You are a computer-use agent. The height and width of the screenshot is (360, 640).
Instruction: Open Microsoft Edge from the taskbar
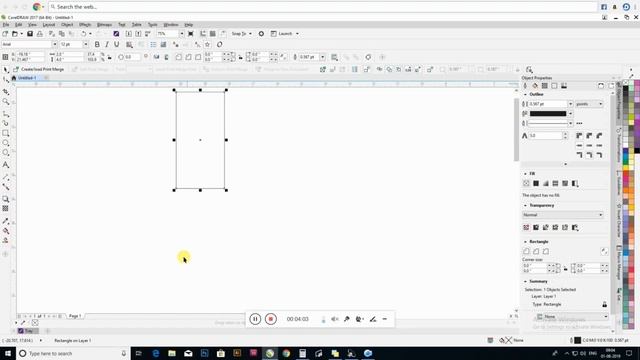click(156, 353)
